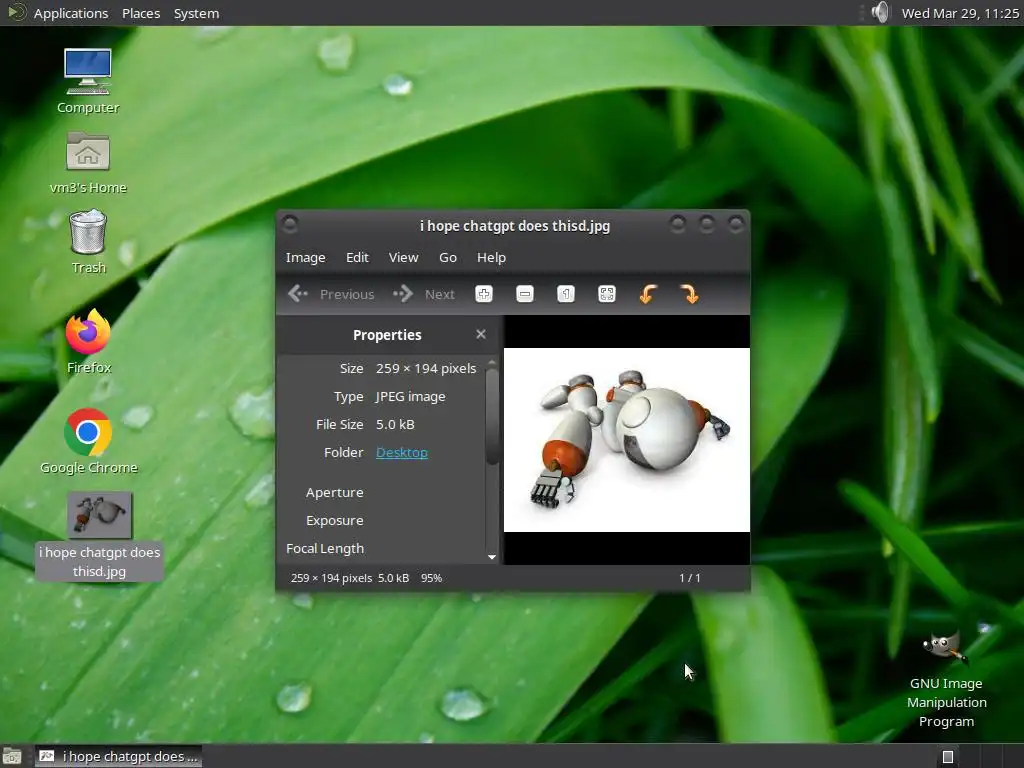Click the scroll-up arrow in Properties panel
Image resolution: width=1024 pixels, height=768 pixels.
tap(492, 361)
